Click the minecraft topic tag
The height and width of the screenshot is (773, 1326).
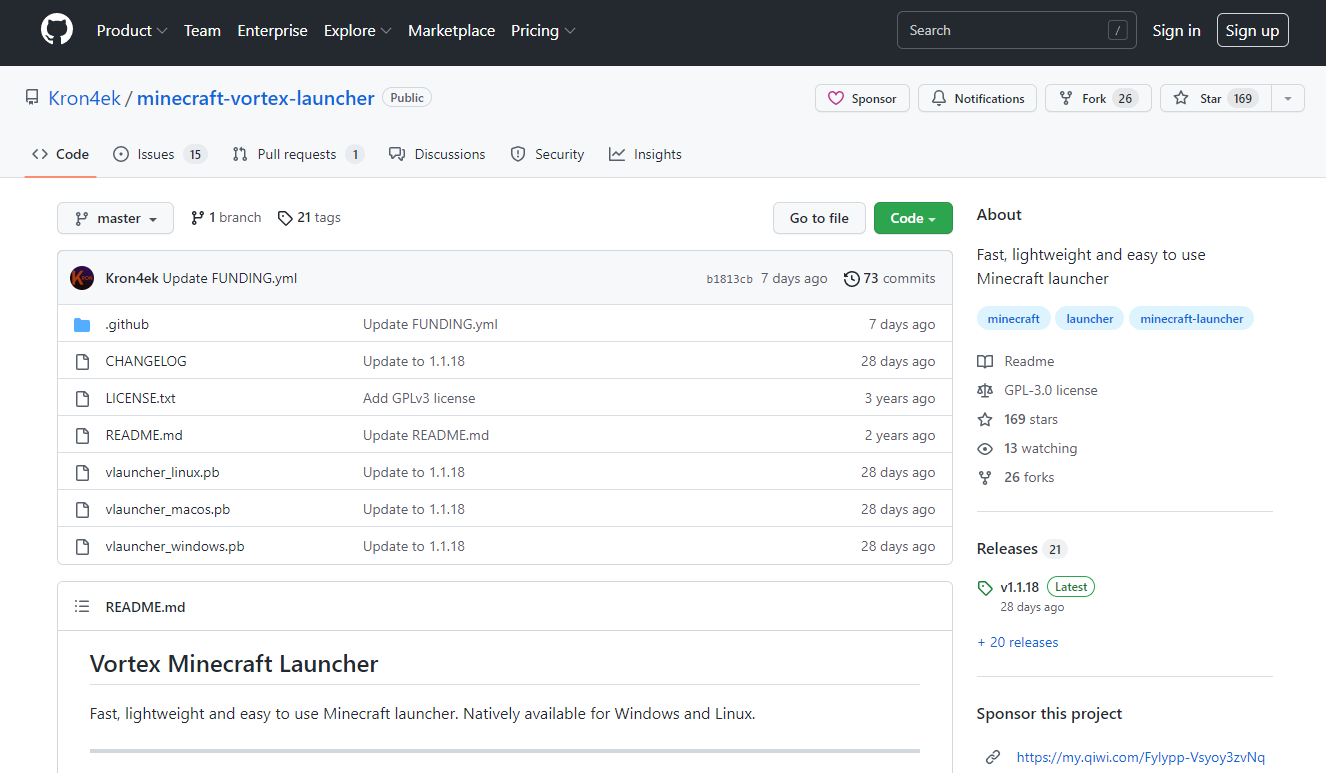point(1013,319)
